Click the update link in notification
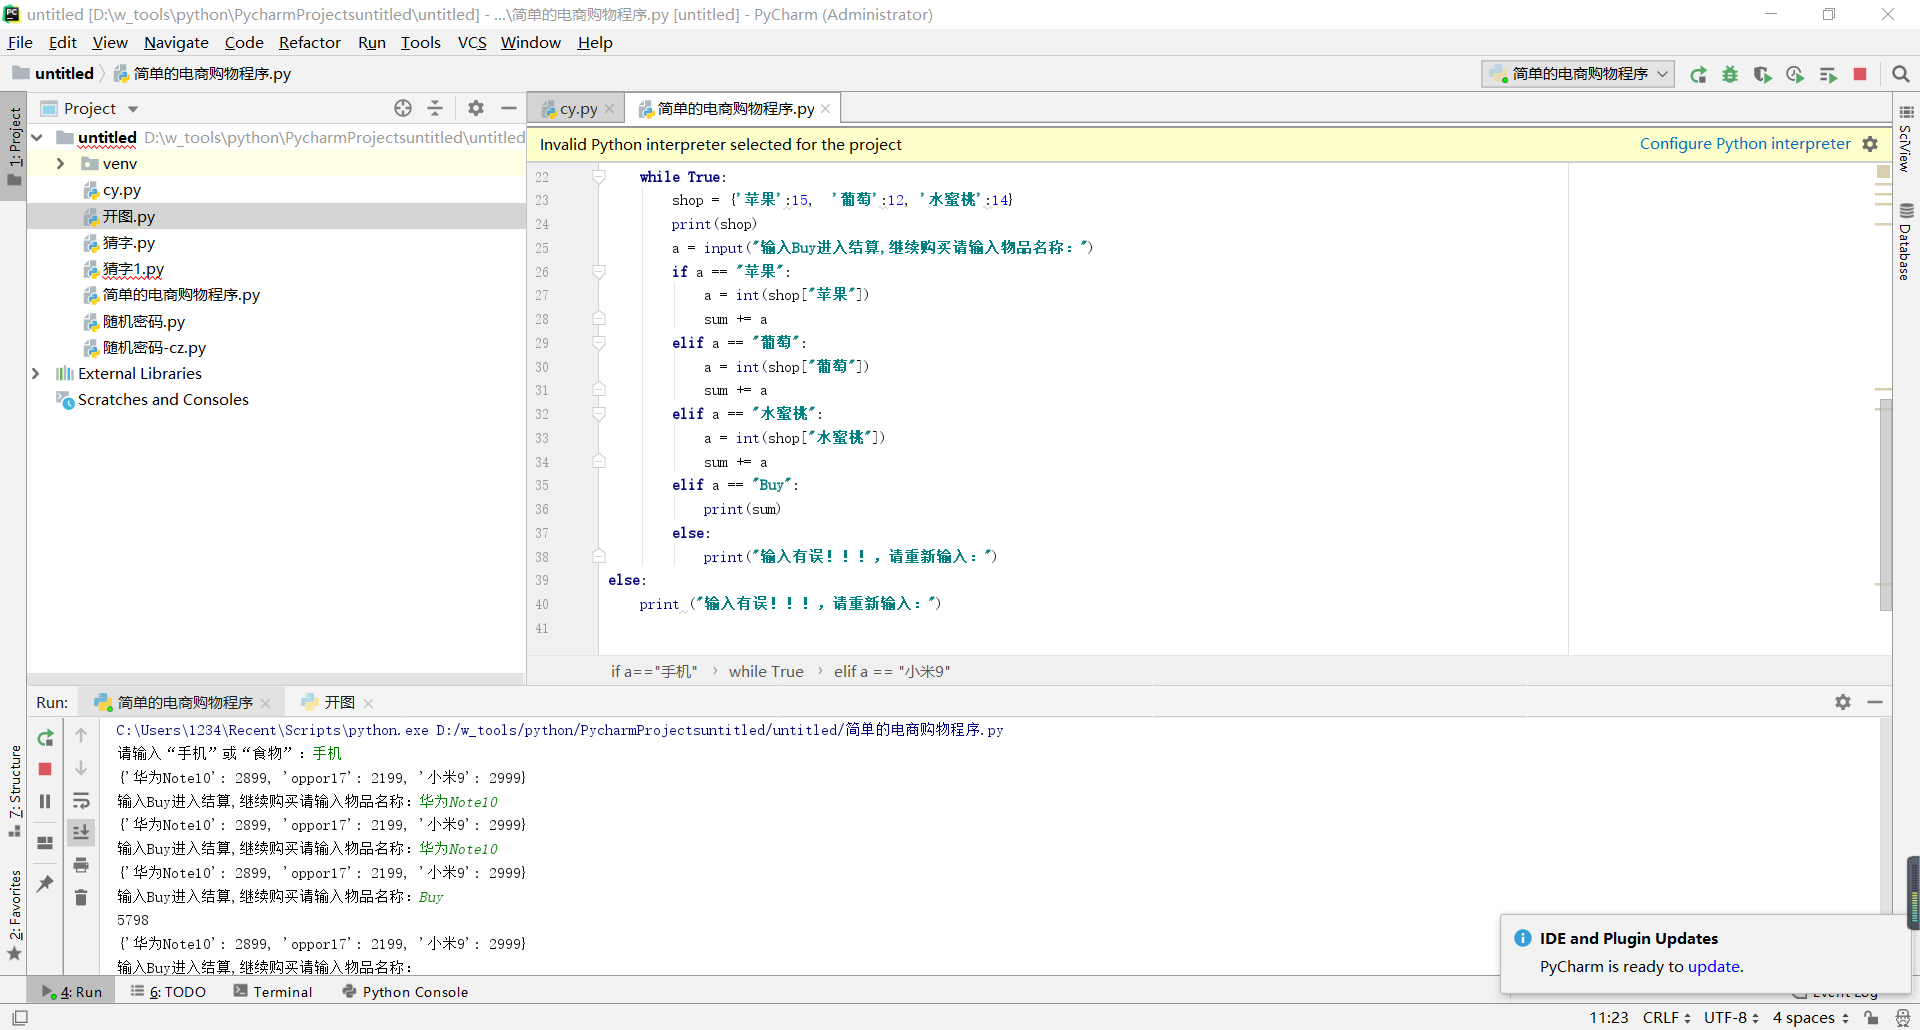 tap(1713, 966)
